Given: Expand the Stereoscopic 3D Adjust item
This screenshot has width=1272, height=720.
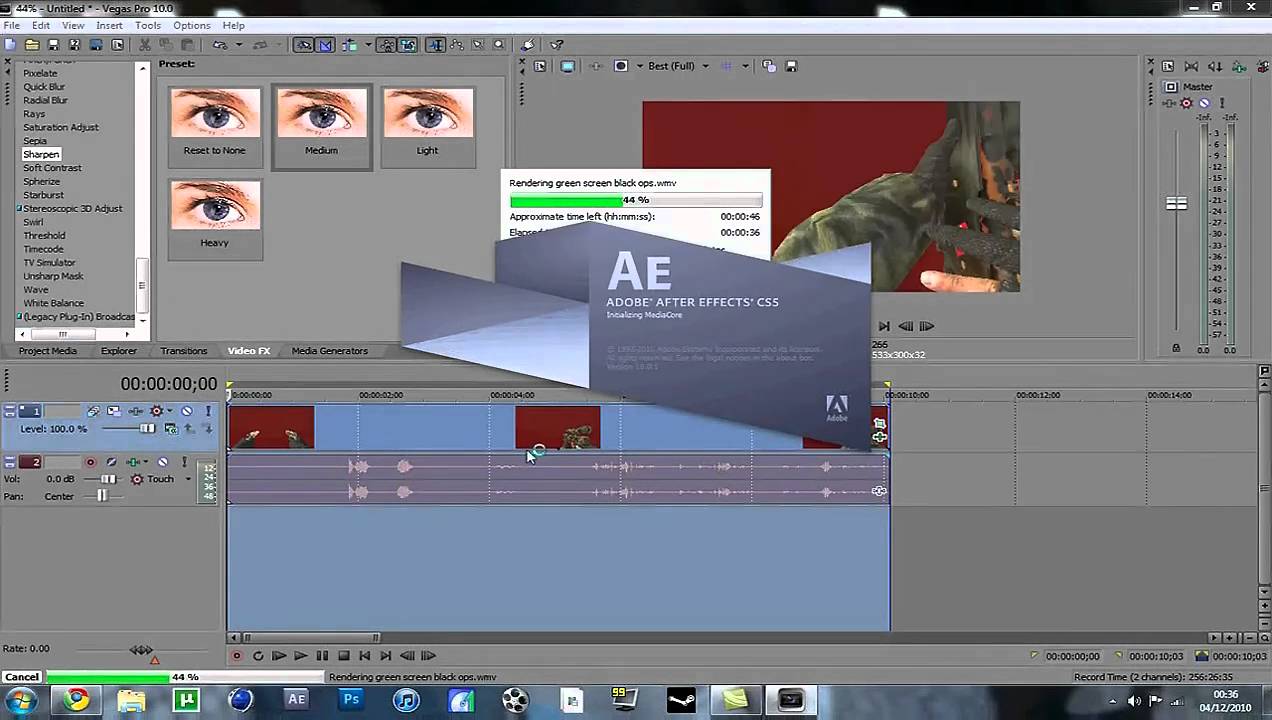Looking at the screenshot, I should pos(19,208).
